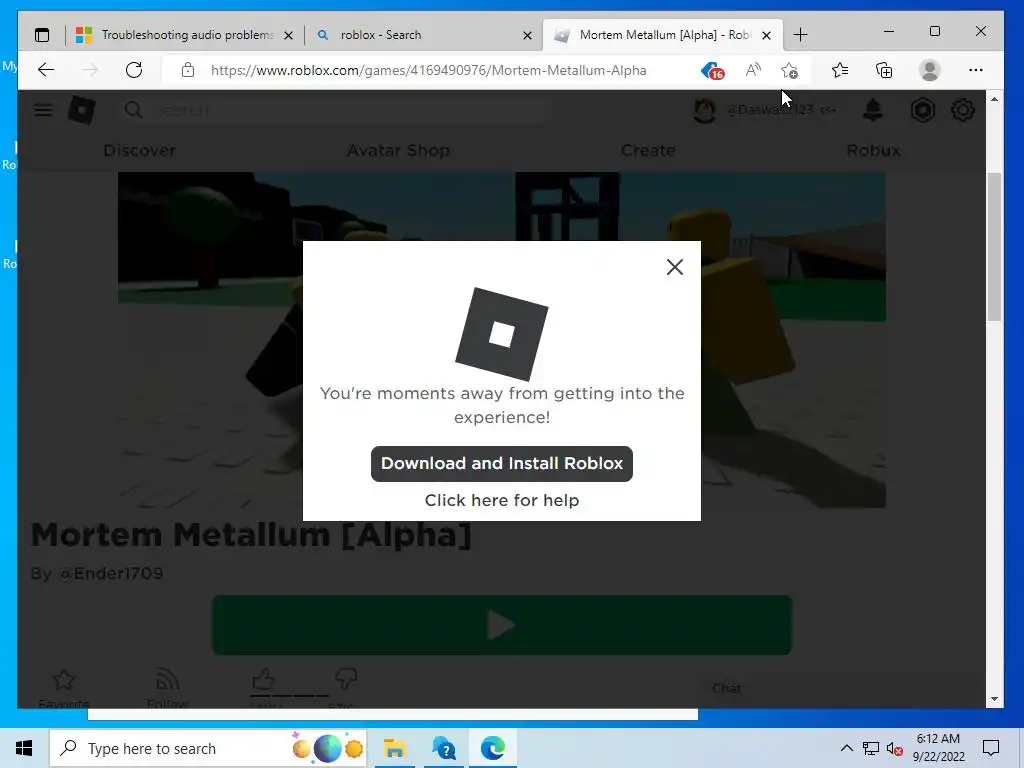Open Roblox notifications bell
Image resolution: width=1024 pixels, height=768 pixels.
click(872, 110)
